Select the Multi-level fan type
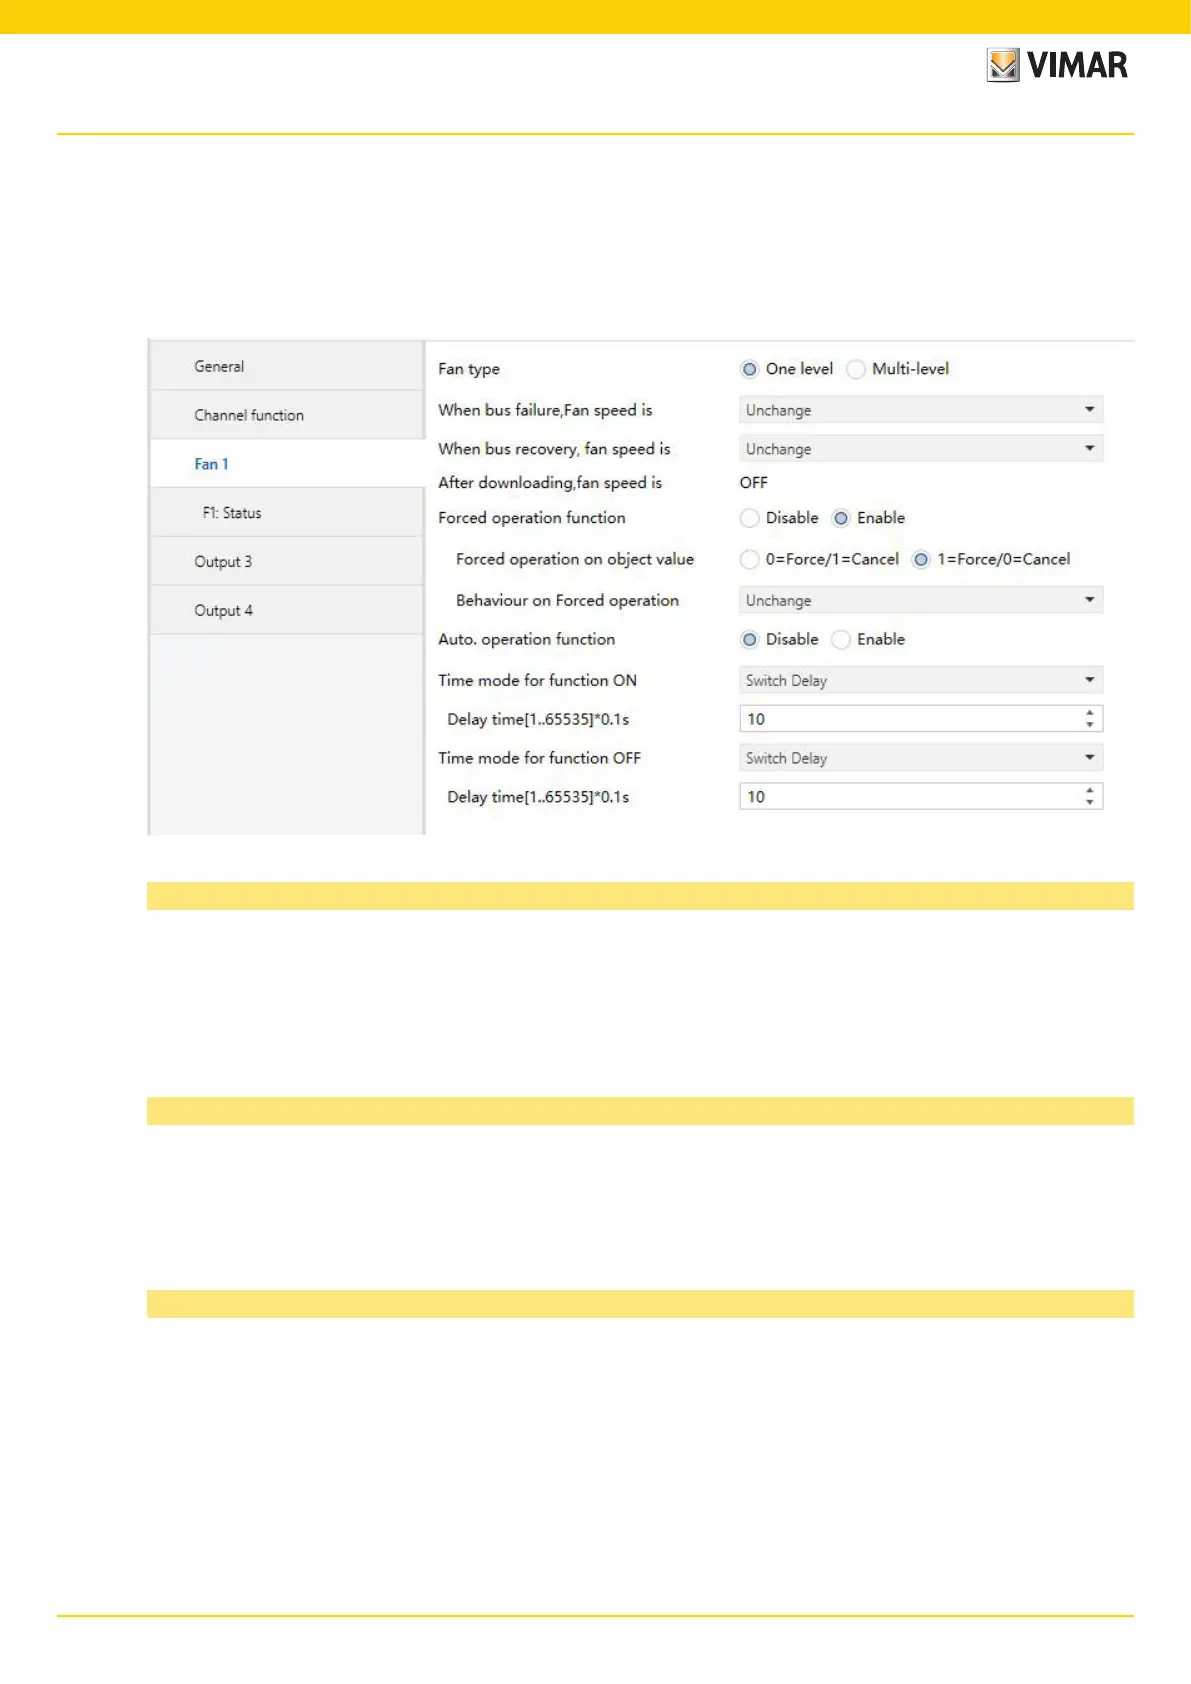1191x1684 pixels. 856,369
